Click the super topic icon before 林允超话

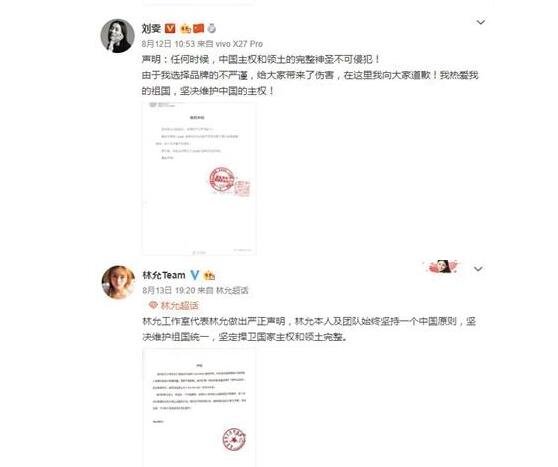[x=153, y=305]
